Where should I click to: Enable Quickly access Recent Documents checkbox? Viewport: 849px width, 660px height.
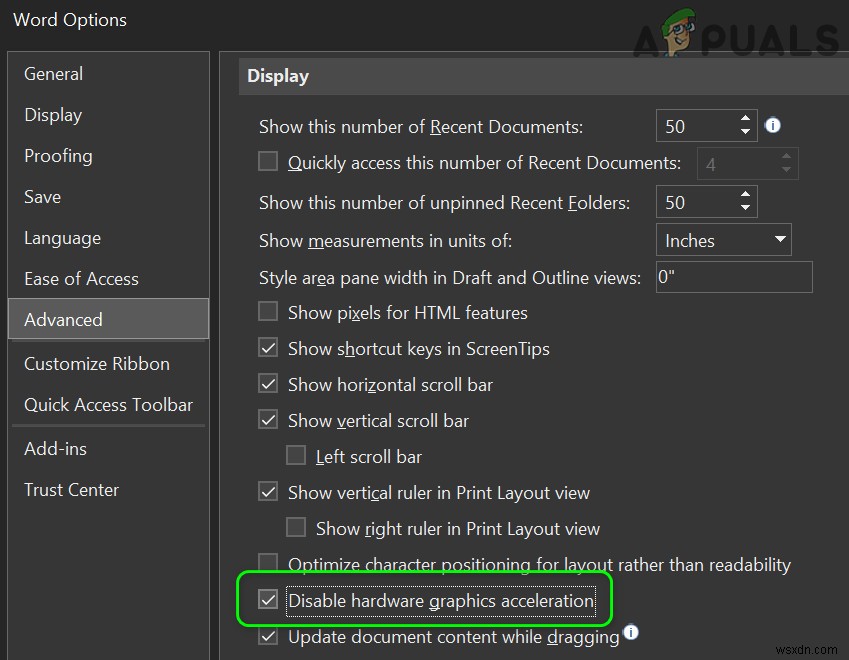click(268, 161)
